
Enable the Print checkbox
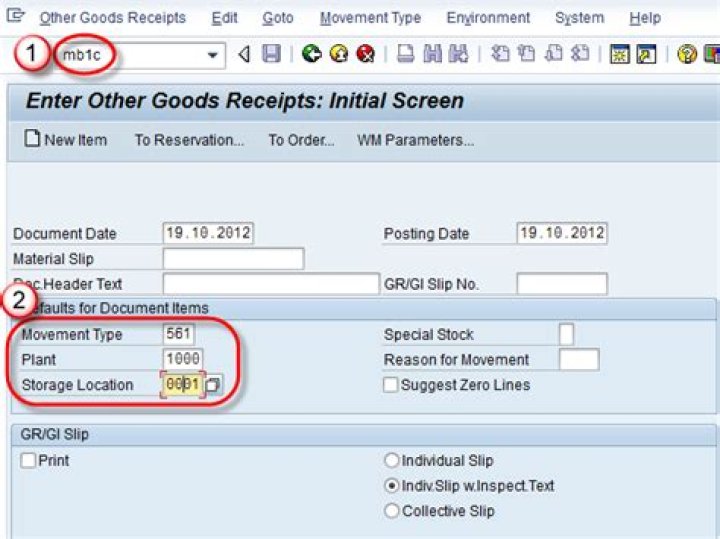[28, 461]
